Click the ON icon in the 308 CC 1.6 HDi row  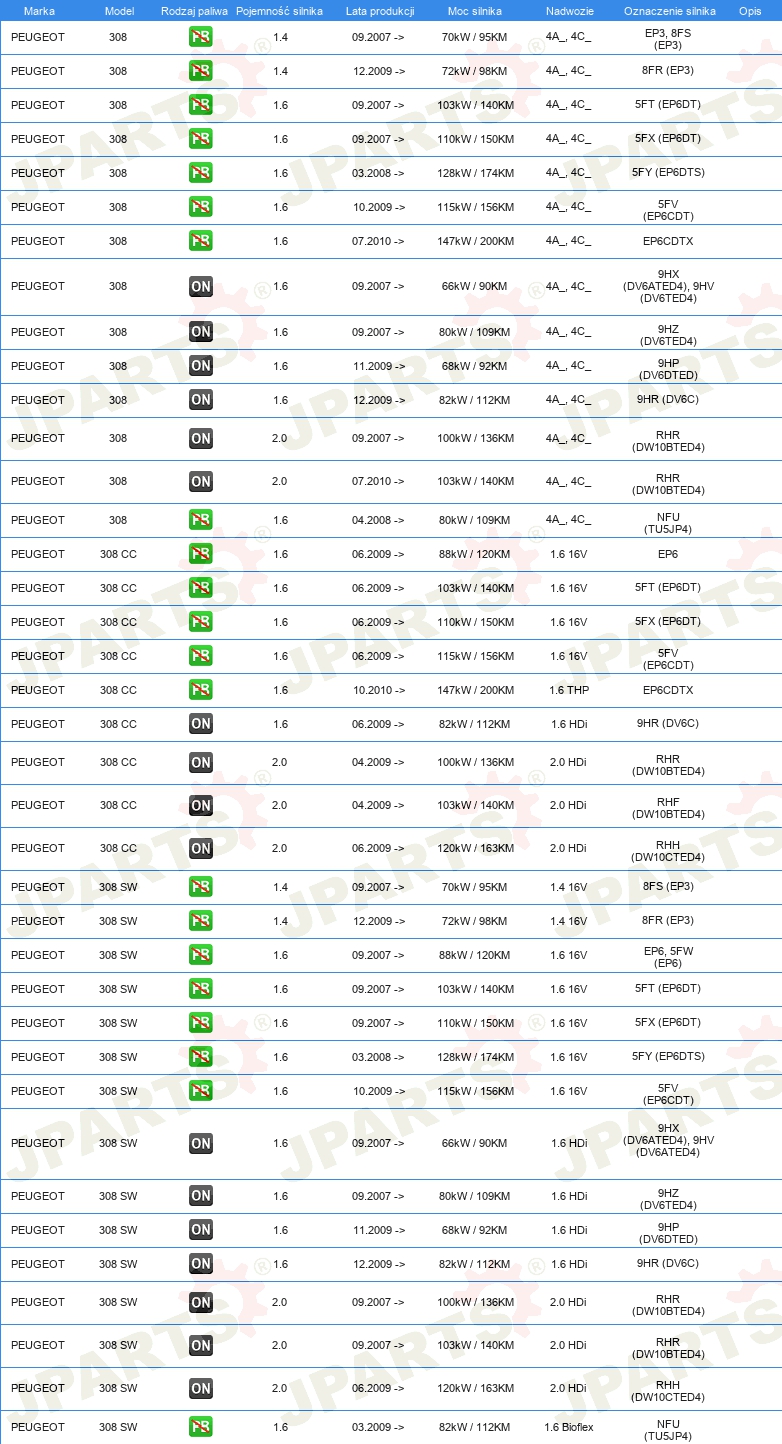(x=201, y=724)
